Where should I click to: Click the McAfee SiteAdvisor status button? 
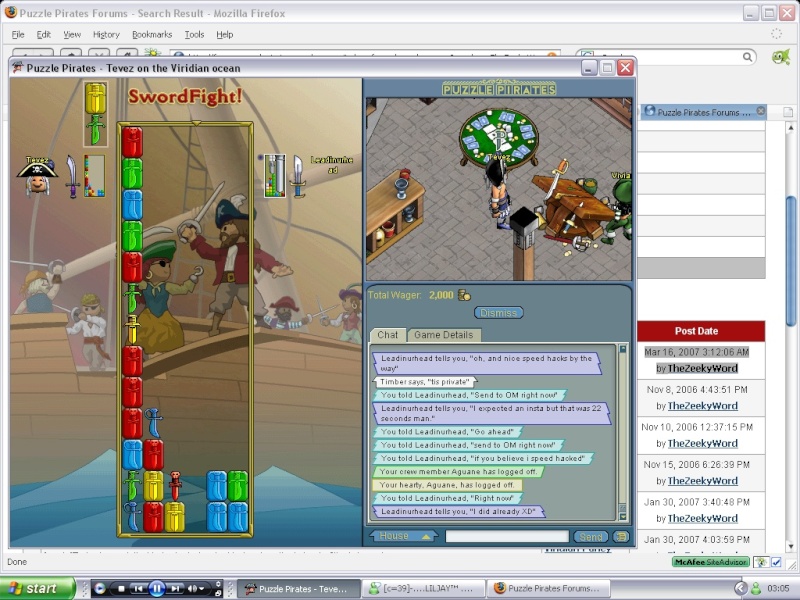pyautogui.click(x=711, y=562)
